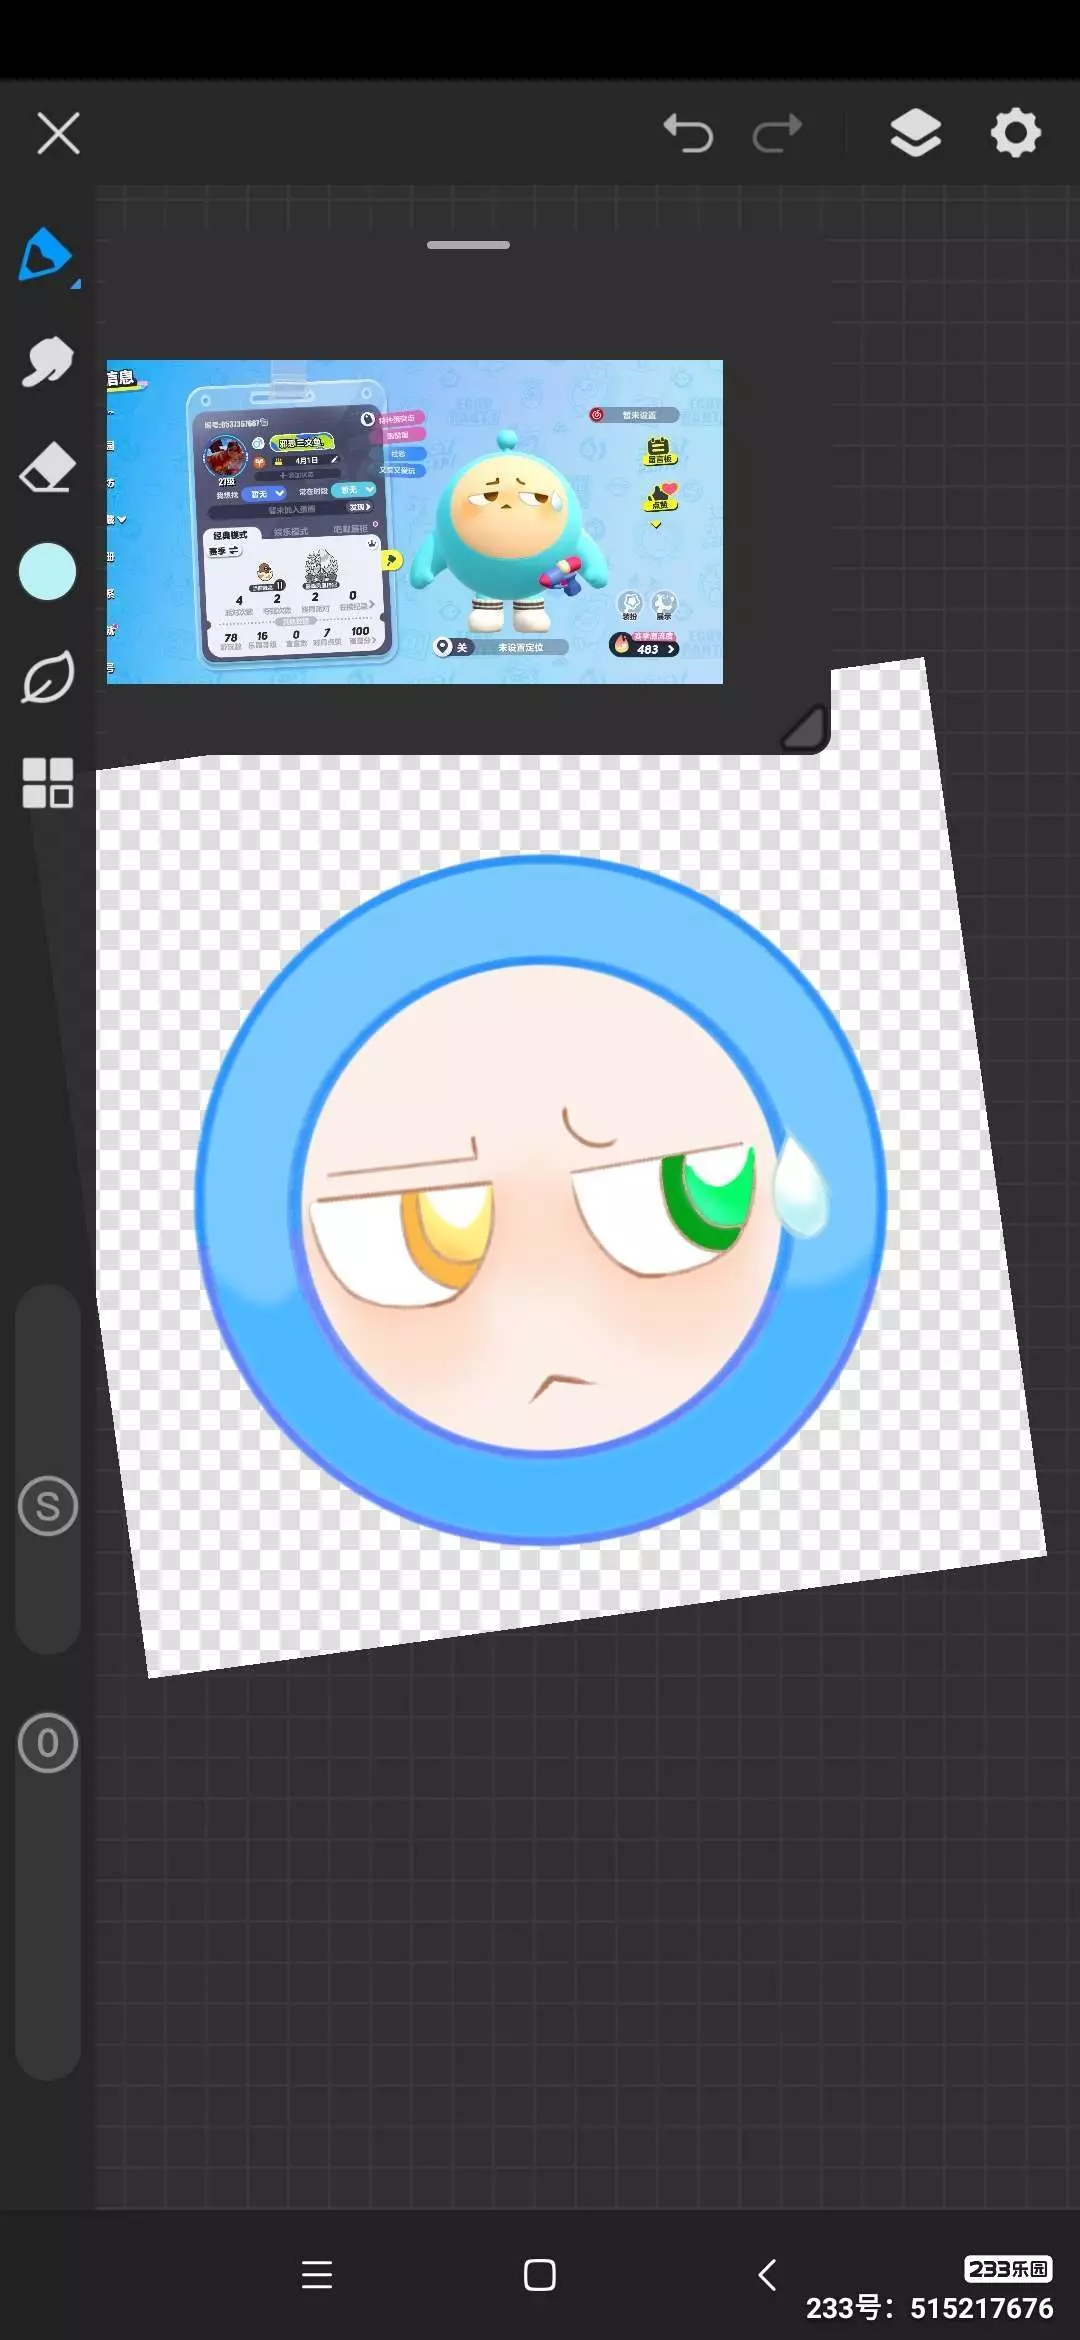Tap the reference panel corner resize handle
The image size is (1080, 2340).
pos(804,727)
